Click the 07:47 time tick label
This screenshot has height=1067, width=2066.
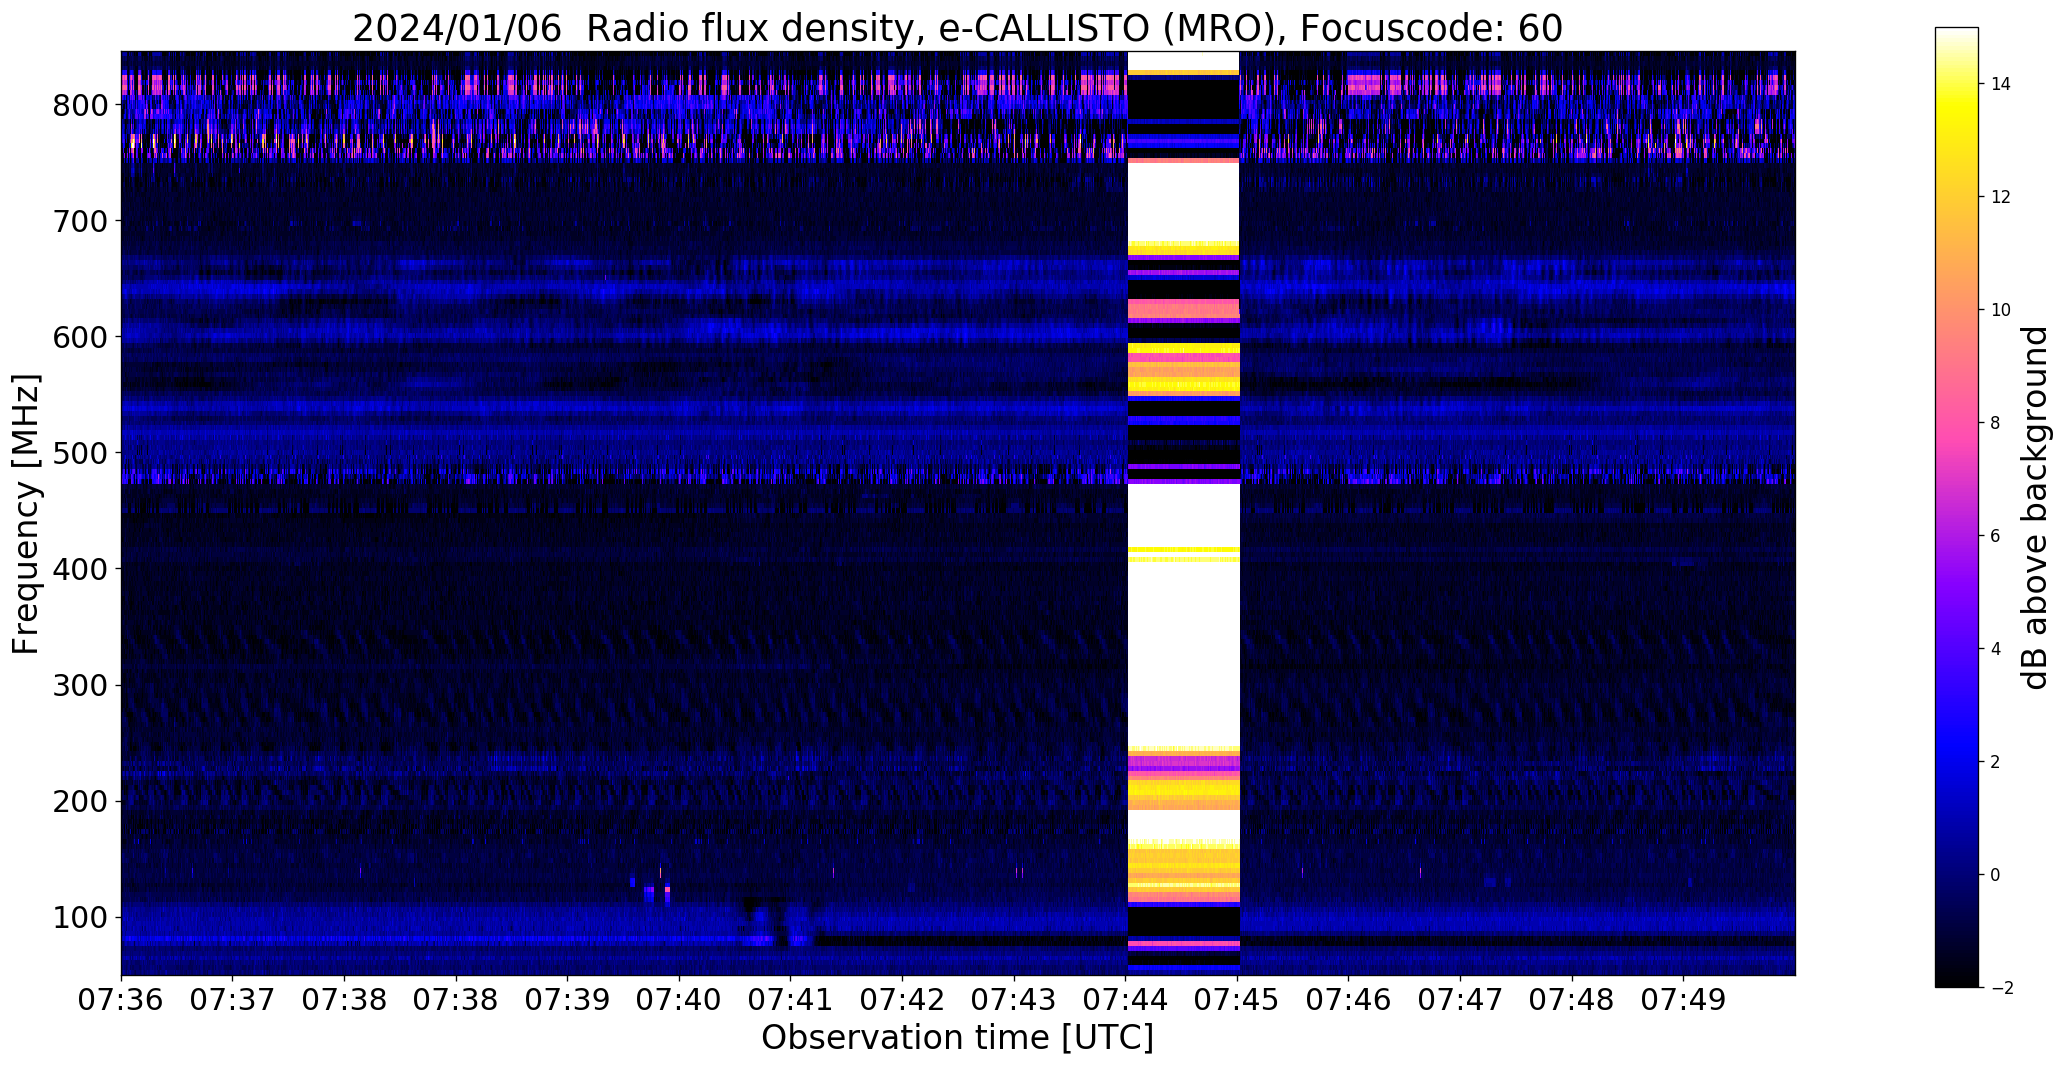[x=1461, y=1000]
